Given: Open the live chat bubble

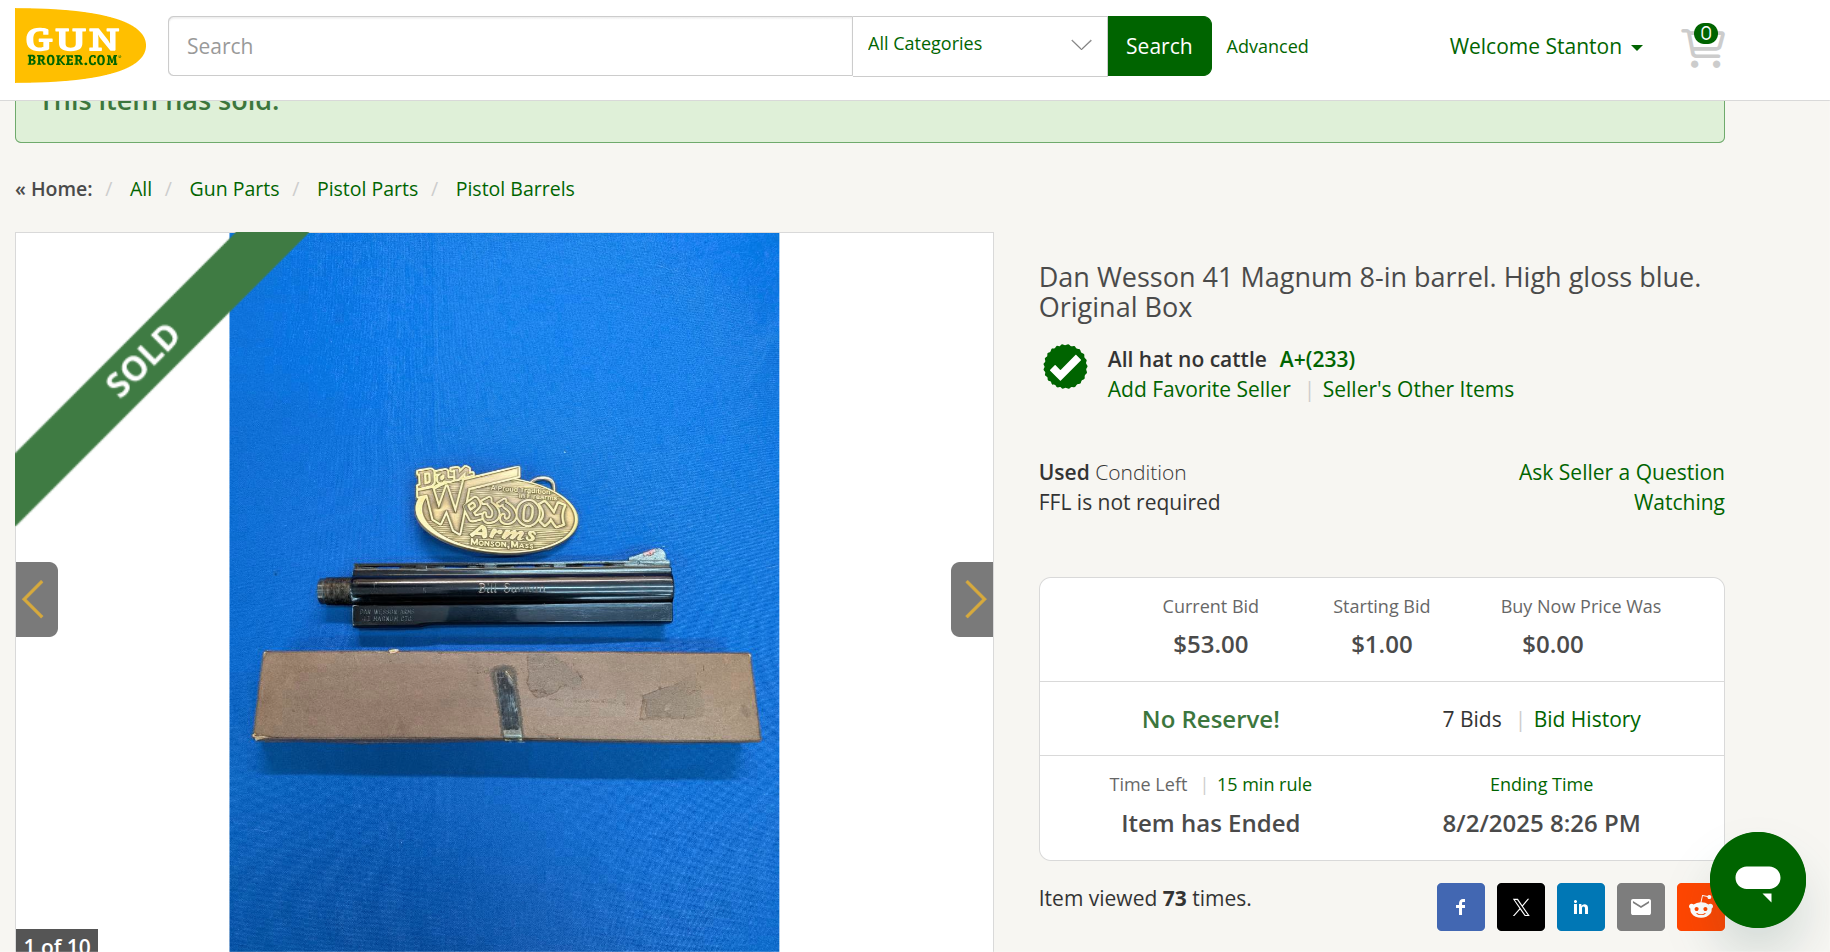Looking at the screenshot, I should tap(1757, 880).
